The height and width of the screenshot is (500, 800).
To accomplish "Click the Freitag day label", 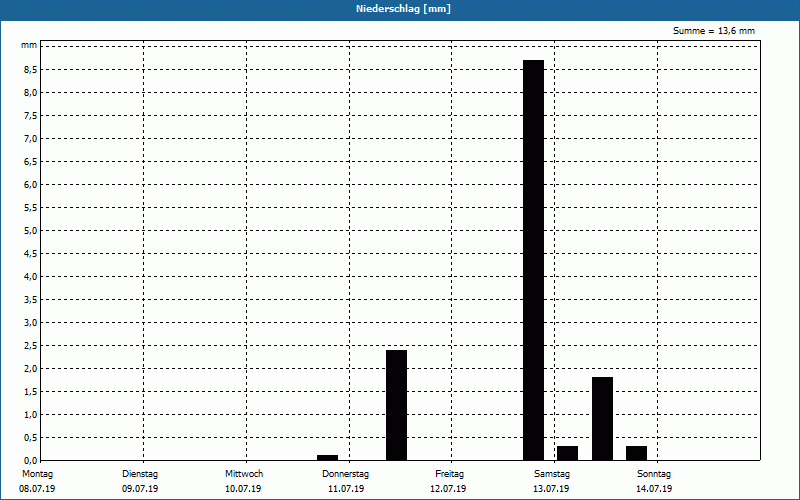I will [449, 474].
